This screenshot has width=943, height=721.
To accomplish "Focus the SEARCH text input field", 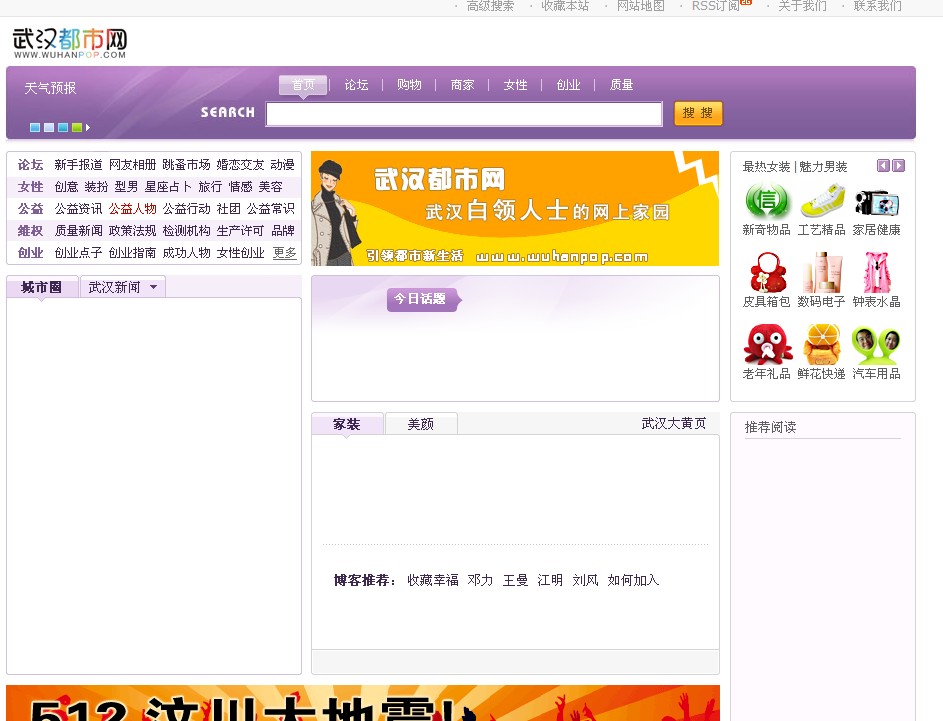I will tap(464, 114).
